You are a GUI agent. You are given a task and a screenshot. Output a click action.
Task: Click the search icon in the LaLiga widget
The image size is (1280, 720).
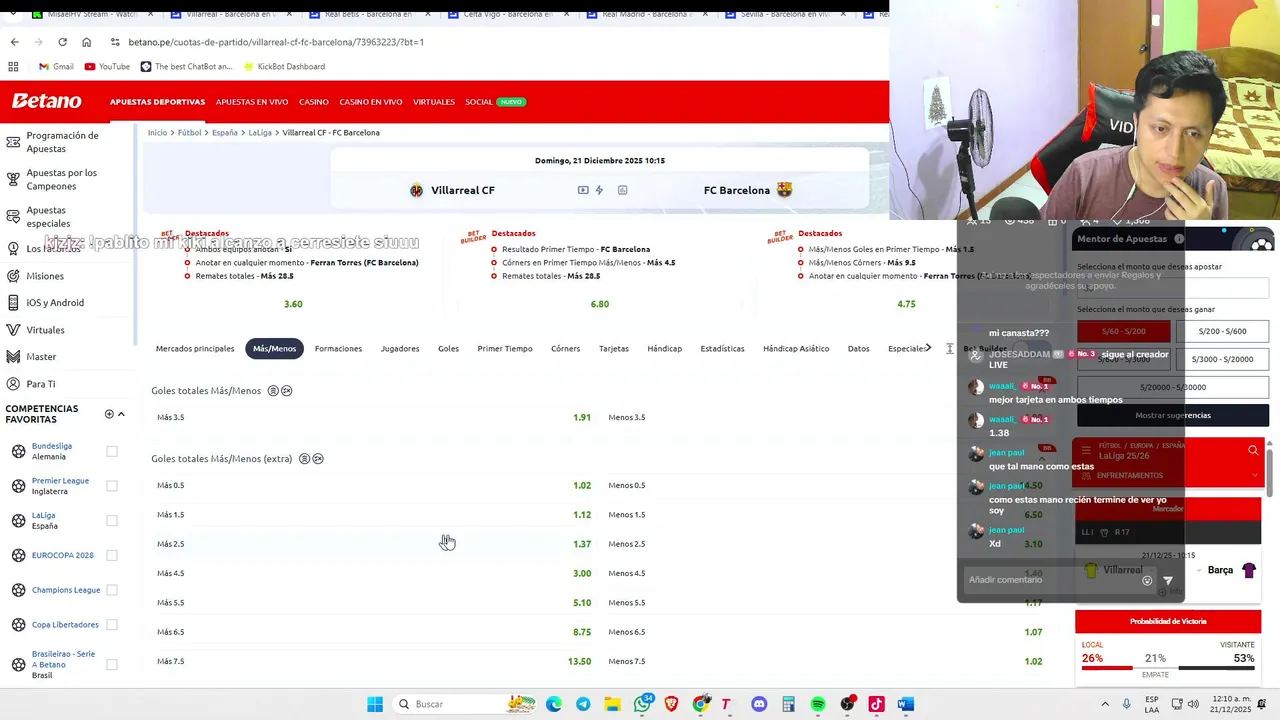(1253, 451)
